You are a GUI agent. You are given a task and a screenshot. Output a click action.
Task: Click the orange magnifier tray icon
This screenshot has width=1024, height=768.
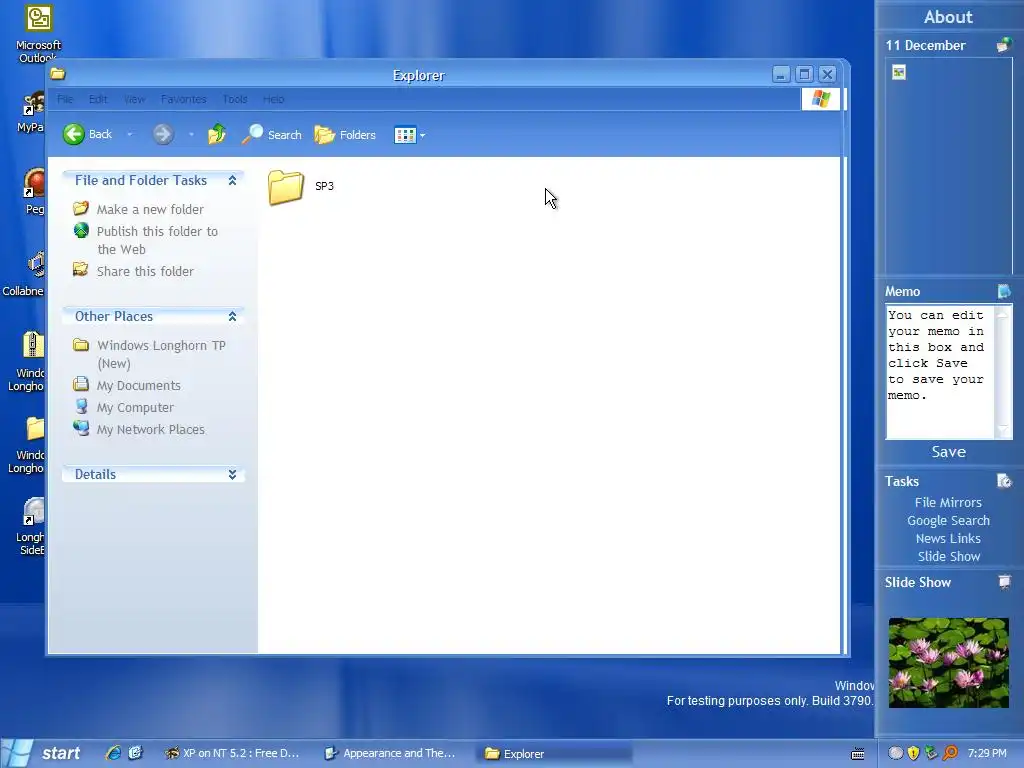950,754
